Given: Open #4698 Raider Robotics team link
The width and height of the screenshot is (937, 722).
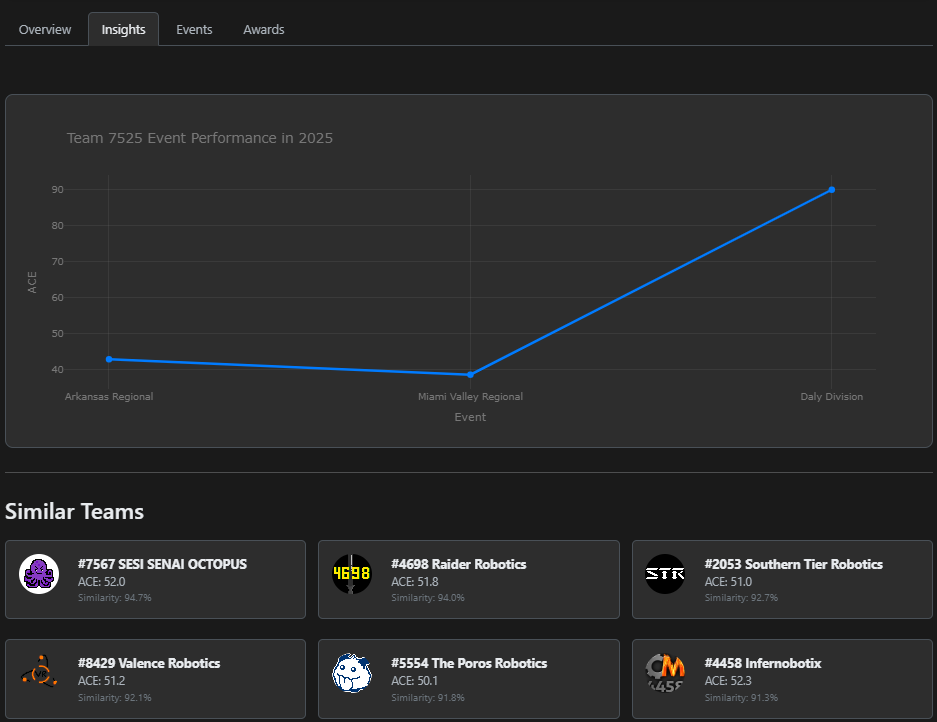Looking at the screenshot, I should [458, 564].
